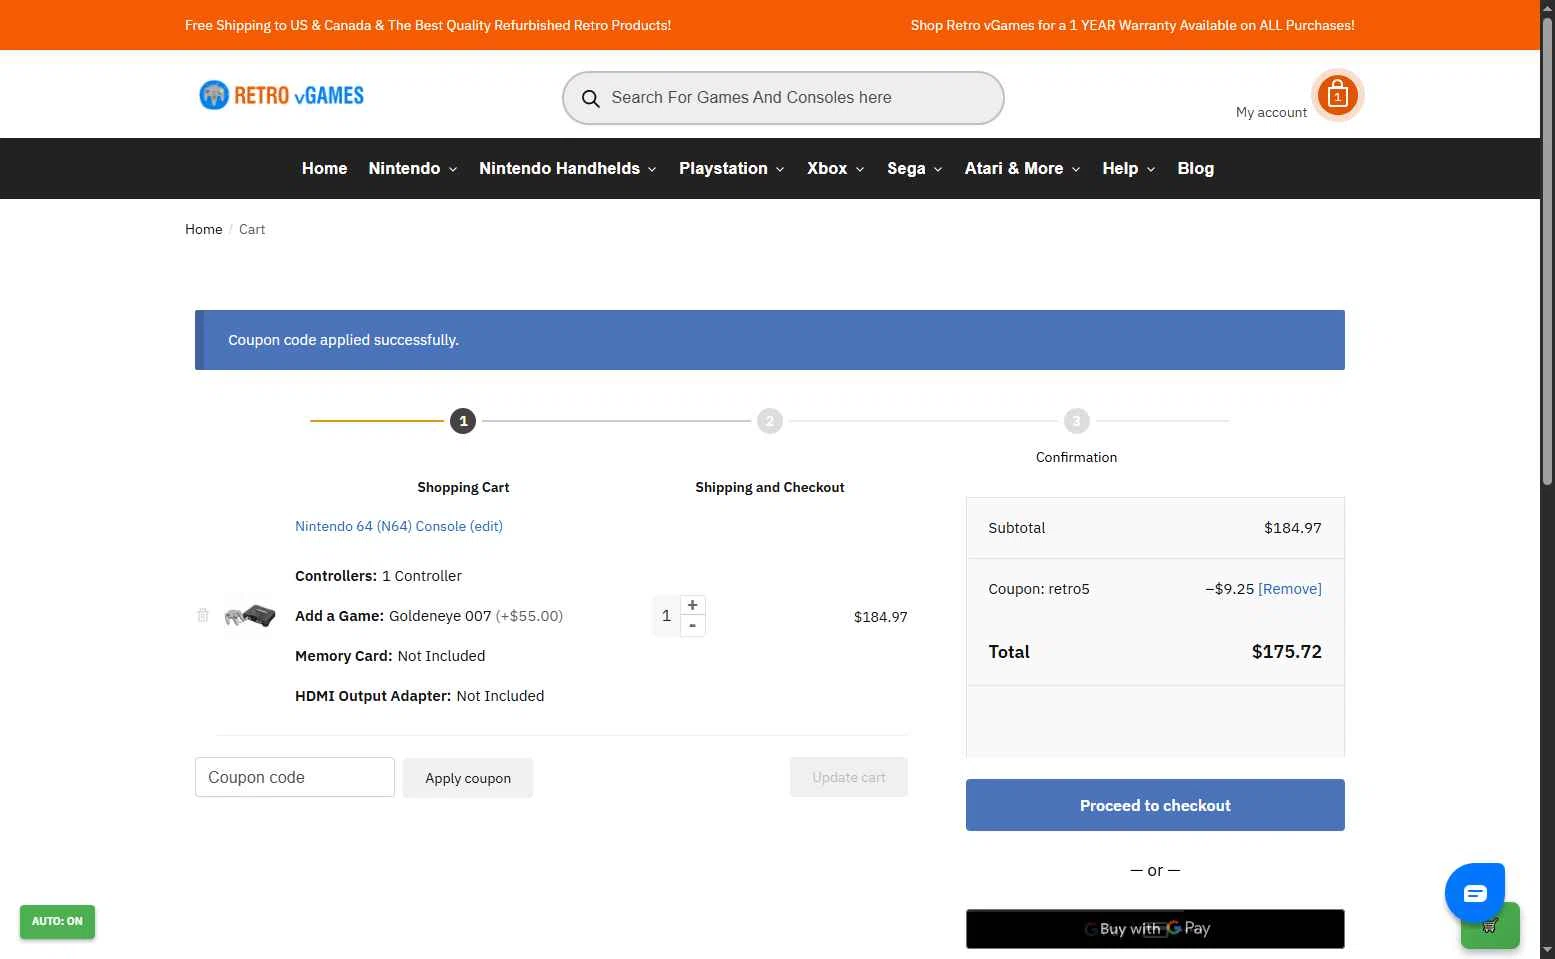Focus the Coupon code input field

point(295,777)
